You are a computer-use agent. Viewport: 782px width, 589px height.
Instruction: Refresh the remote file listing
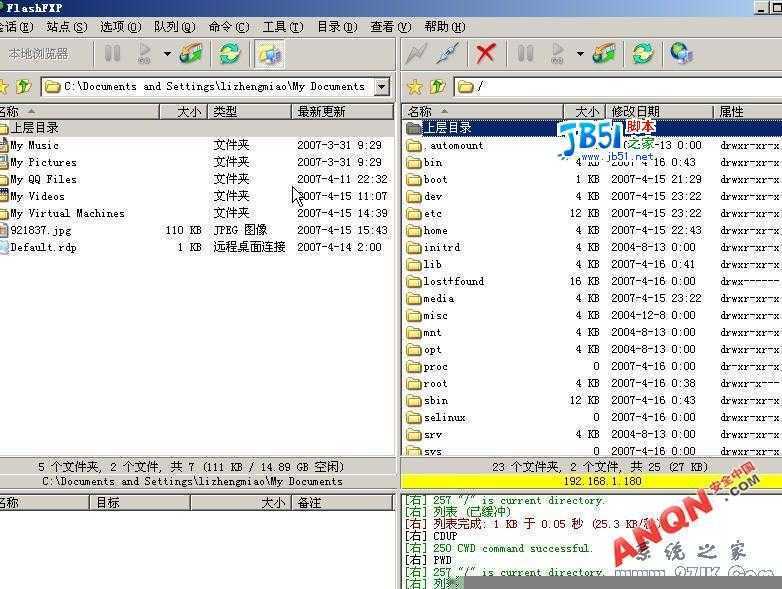point(642,53)
